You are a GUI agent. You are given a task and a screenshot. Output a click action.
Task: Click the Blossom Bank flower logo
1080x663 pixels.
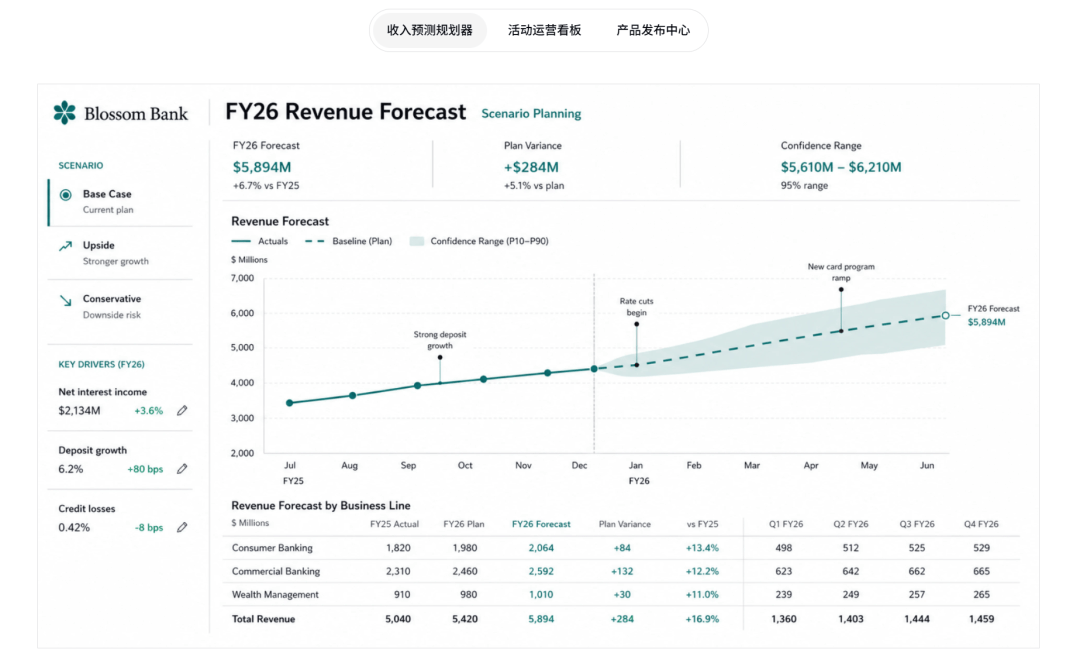(x=65, y=112)
